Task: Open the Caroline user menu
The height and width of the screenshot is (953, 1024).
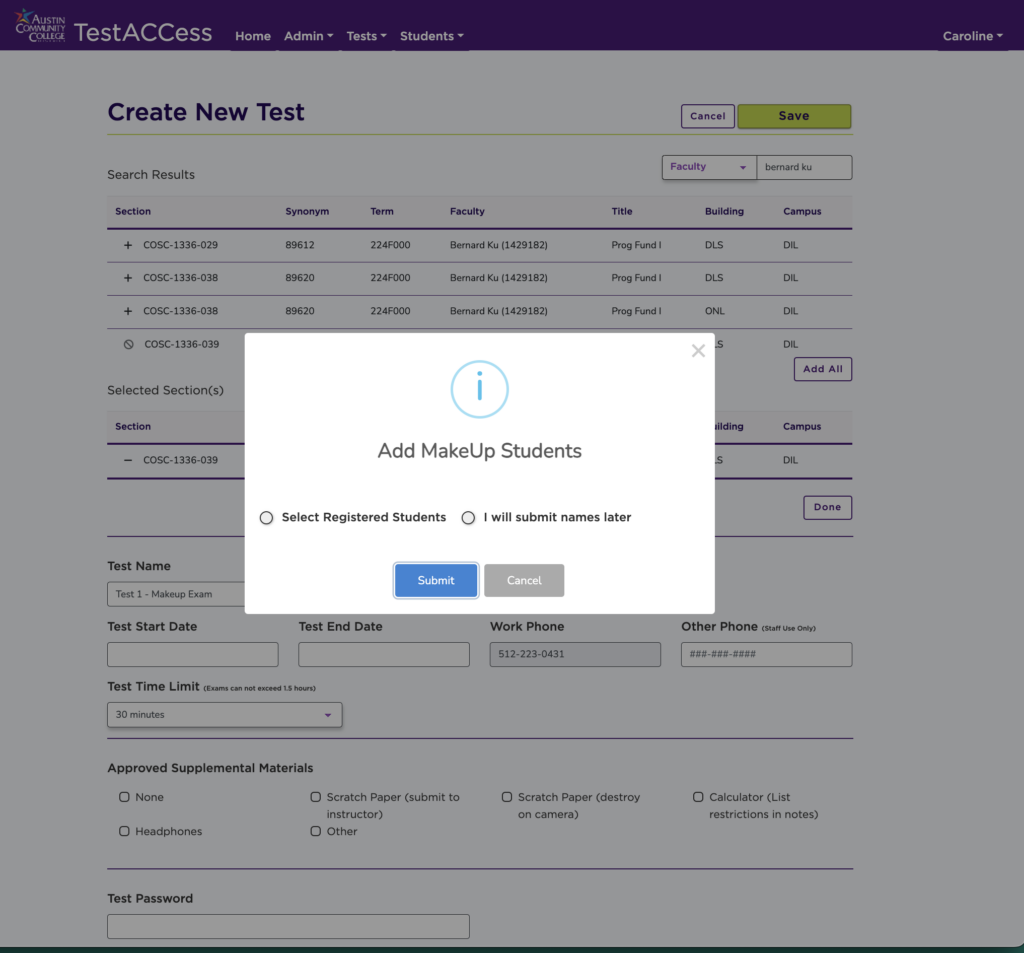Action: click(972, 36)
